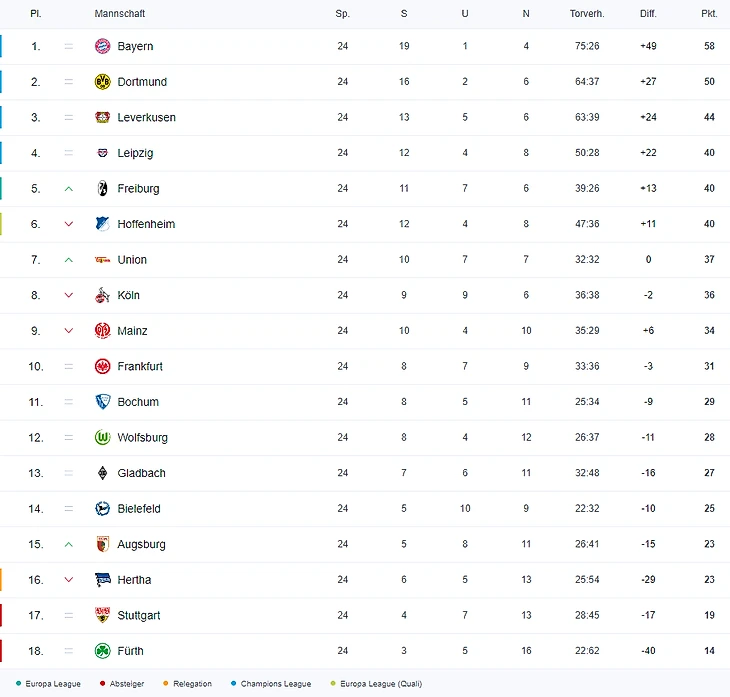Click the Dortmund club logo
Image resolution: width=730 pixels, height=697 pixels.
pyautogui.click(x=102, y=82)
